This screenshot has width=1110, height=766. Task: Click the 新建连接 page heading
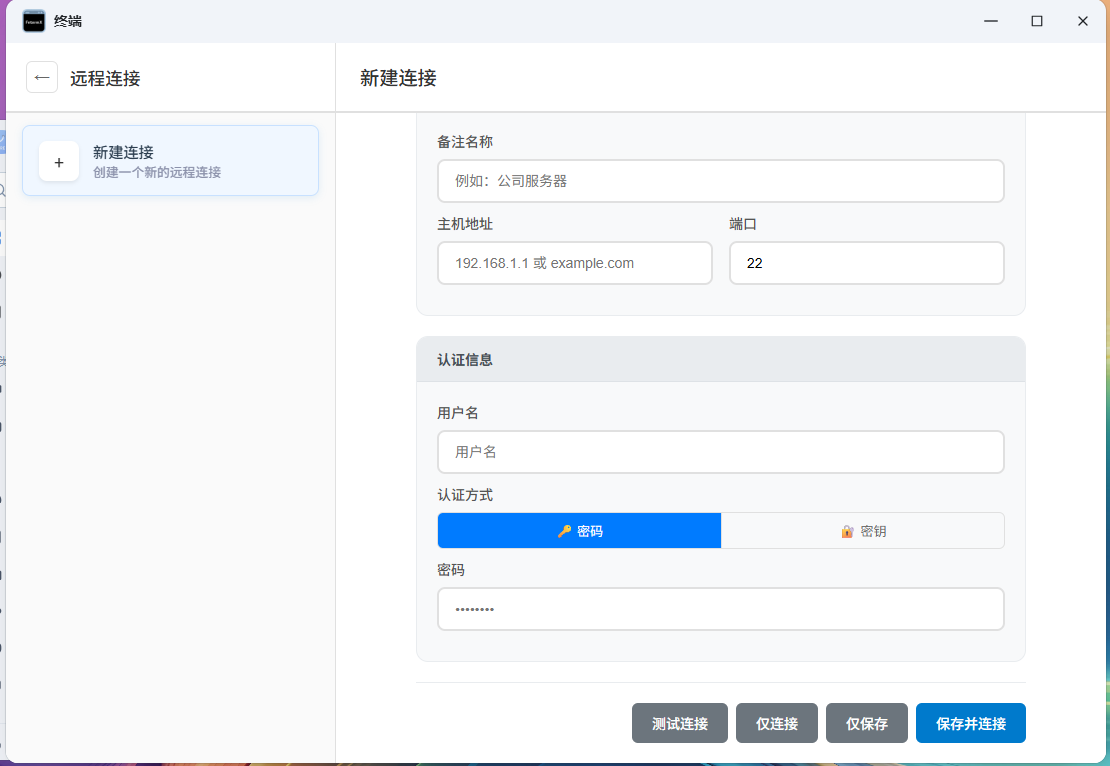[x=398, y=78]
